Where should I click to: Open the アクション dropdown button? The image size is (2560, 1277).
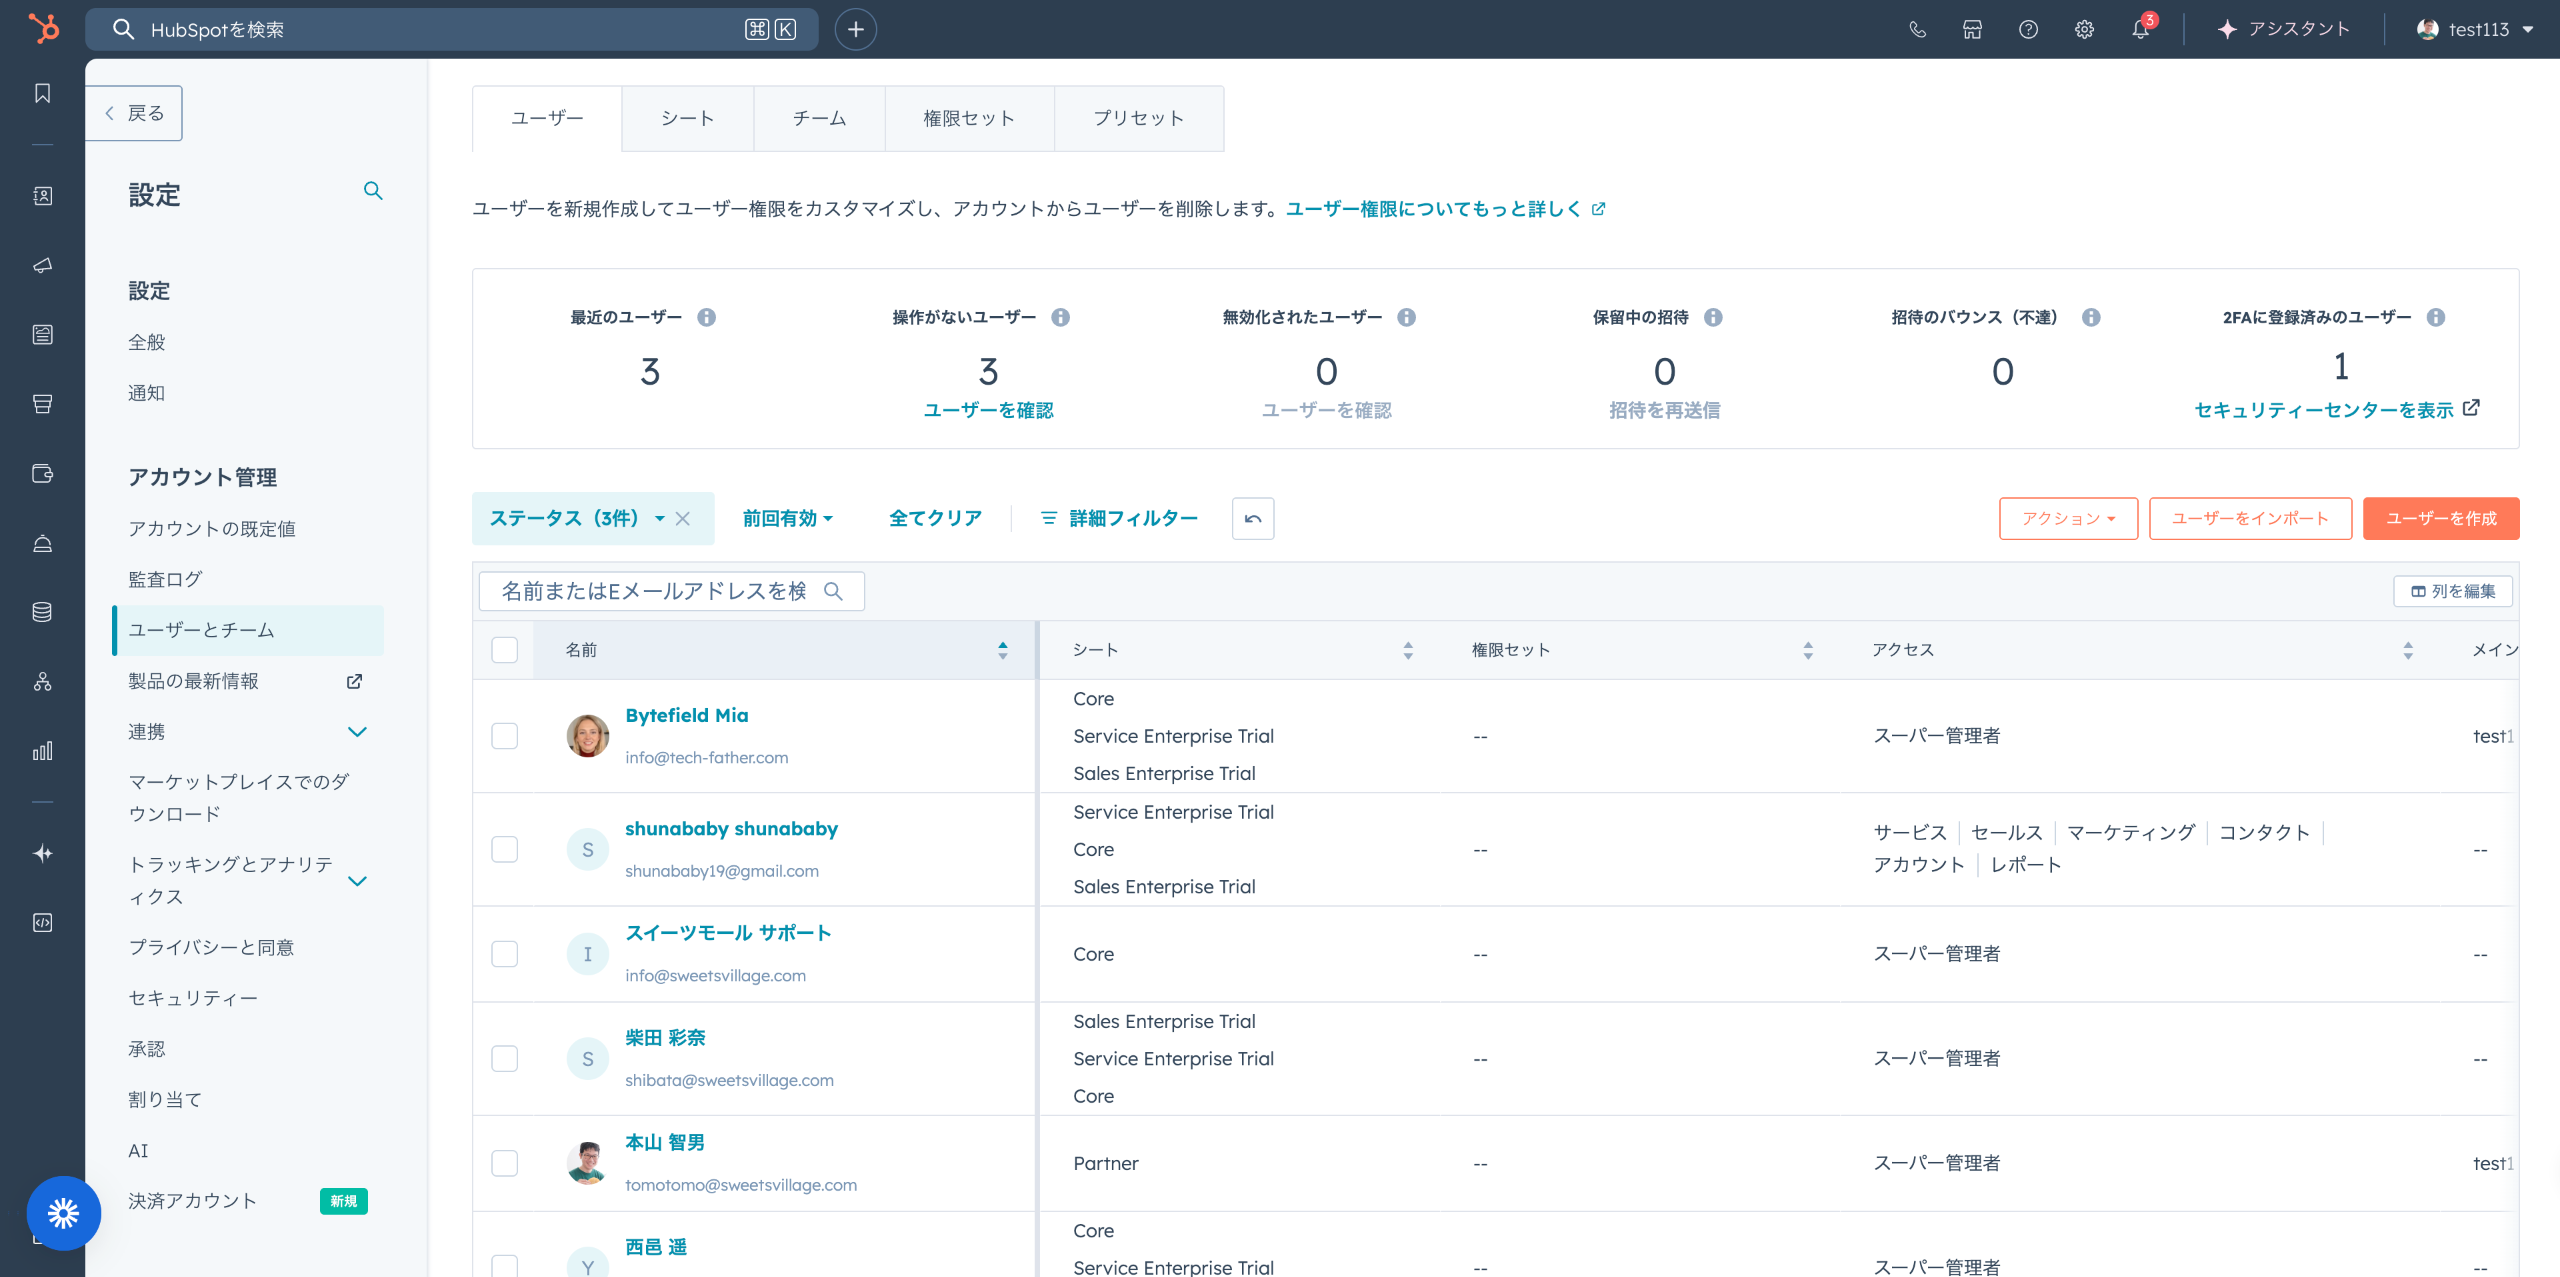point(2068,518)
